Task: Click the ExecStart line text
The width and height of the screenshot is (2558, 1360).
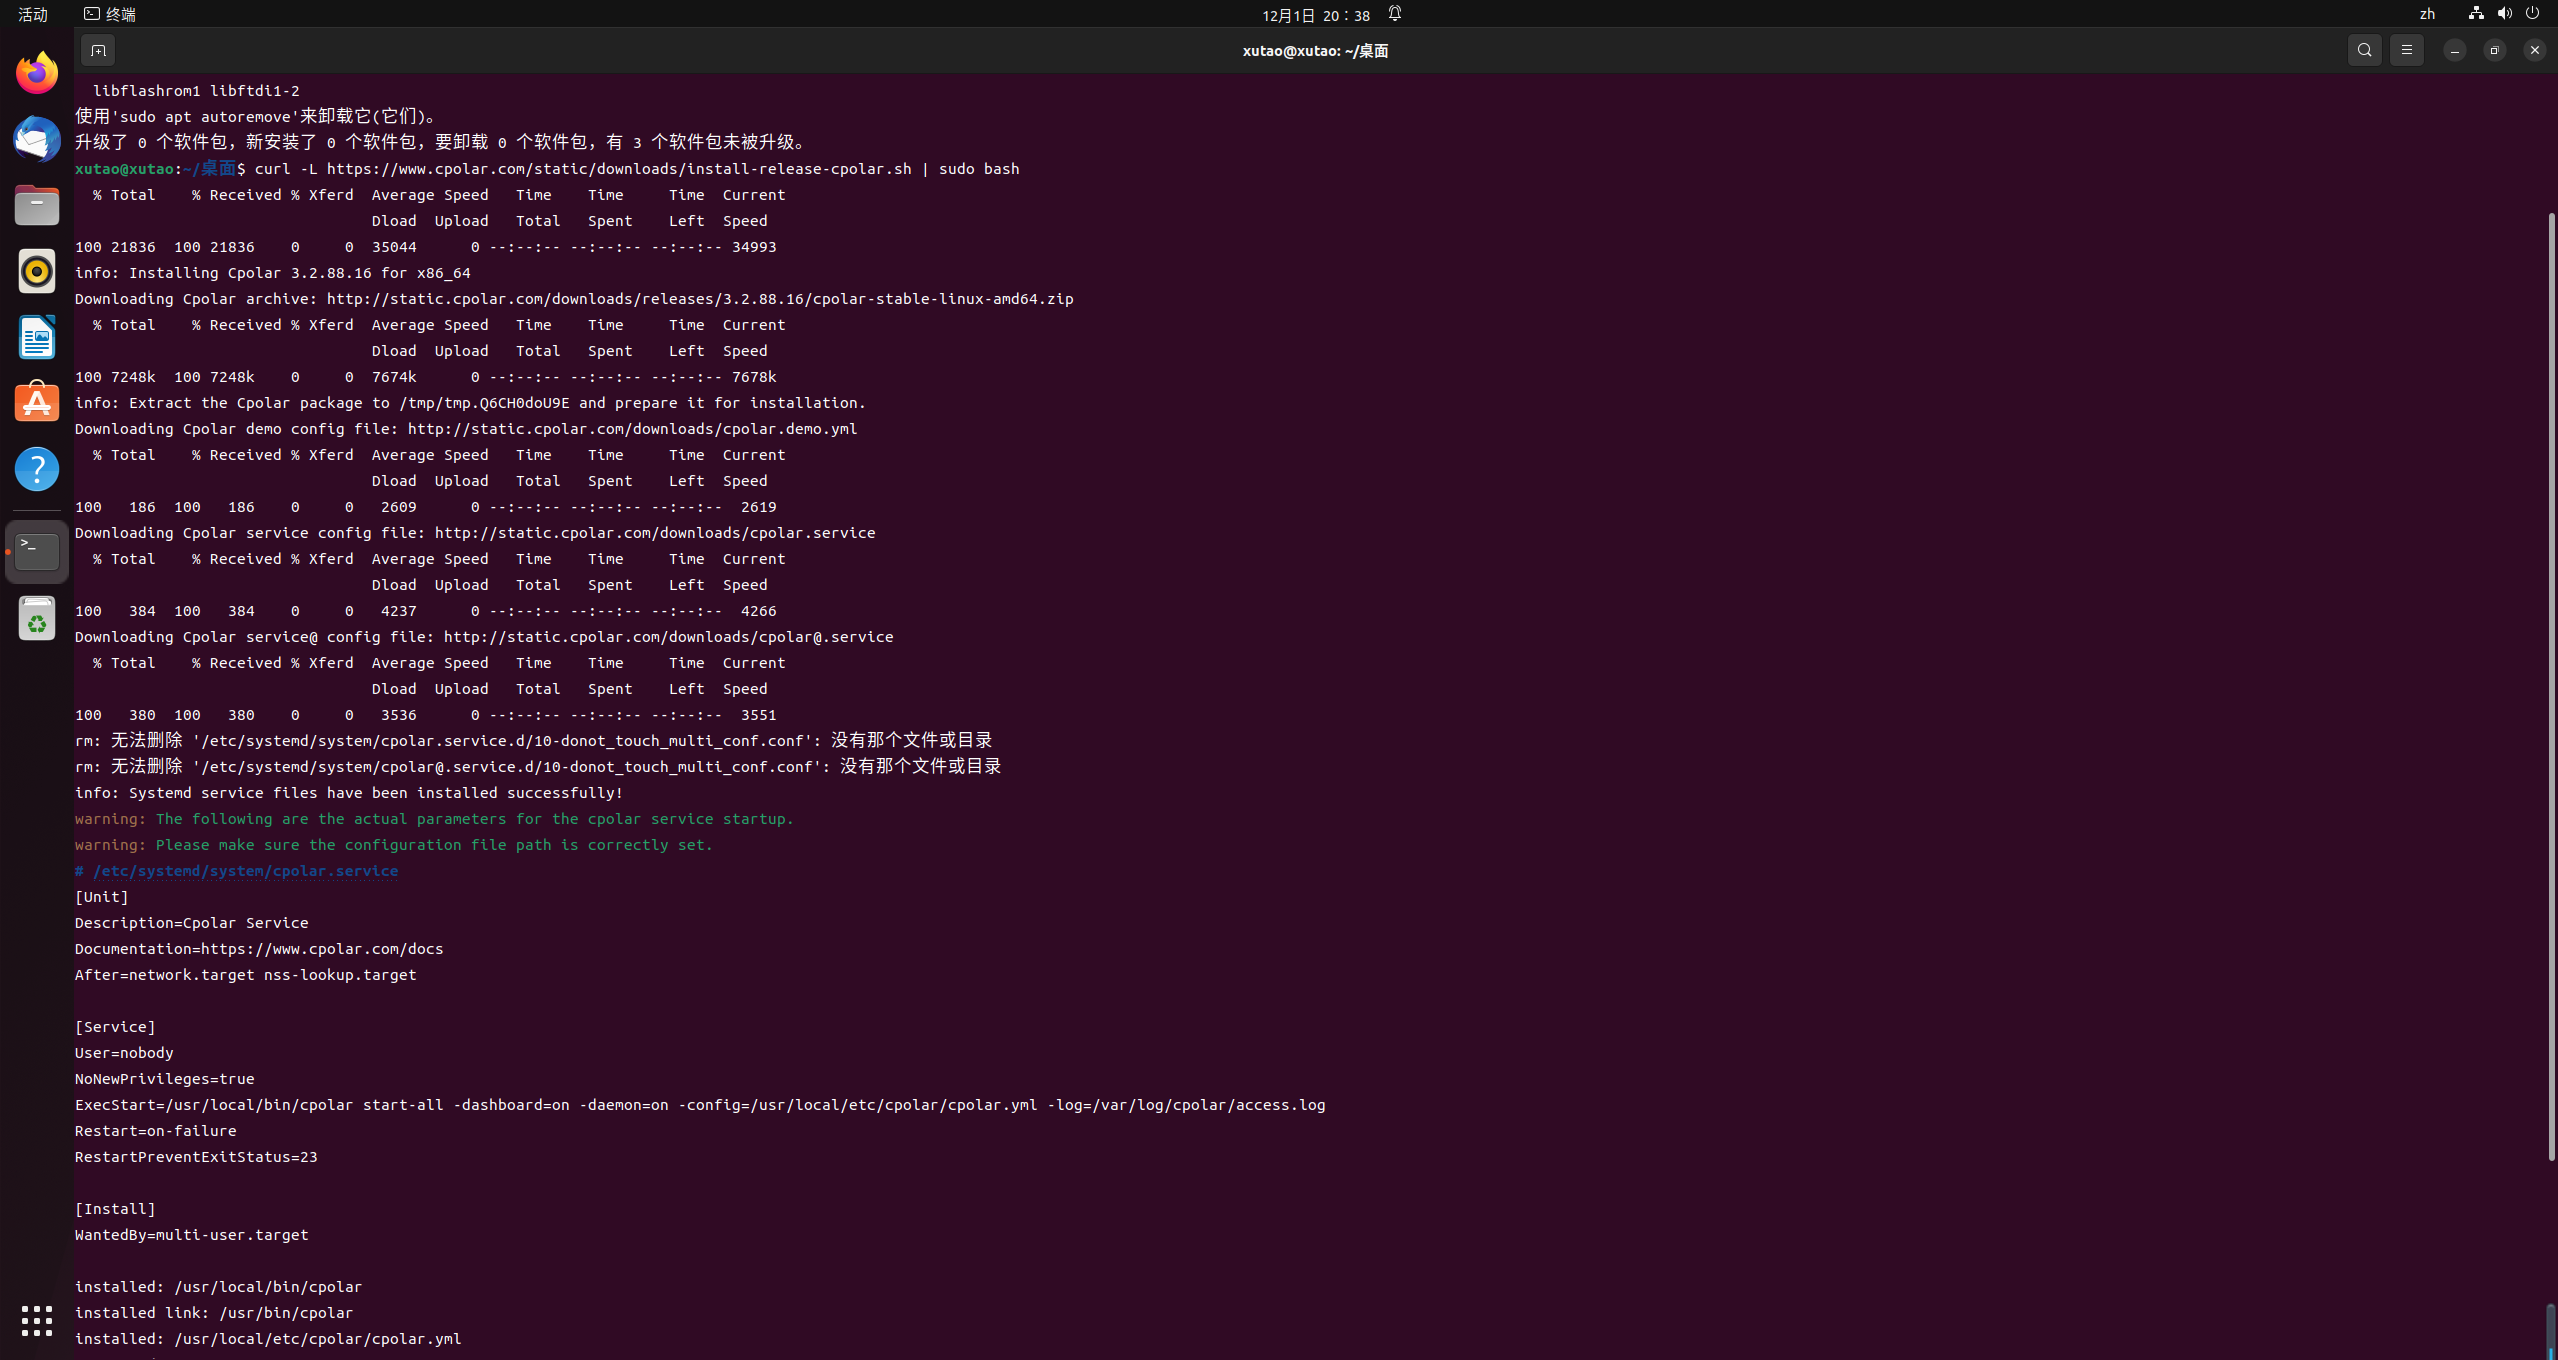Action: click(700, 1105)
